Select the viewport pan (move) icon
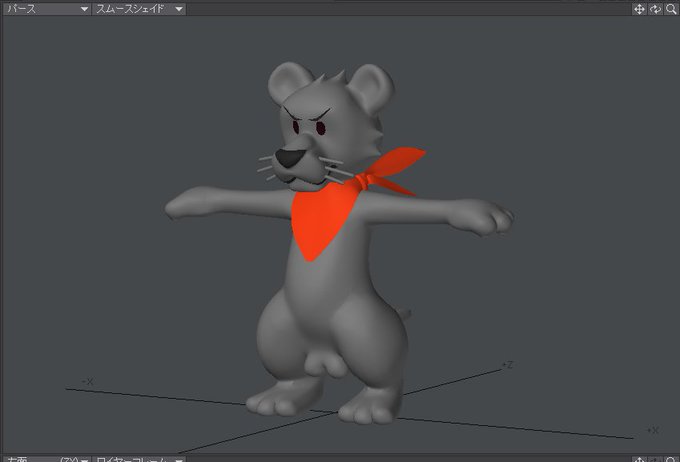The height and width of the screenshot is (462, 680). point(639,9)
